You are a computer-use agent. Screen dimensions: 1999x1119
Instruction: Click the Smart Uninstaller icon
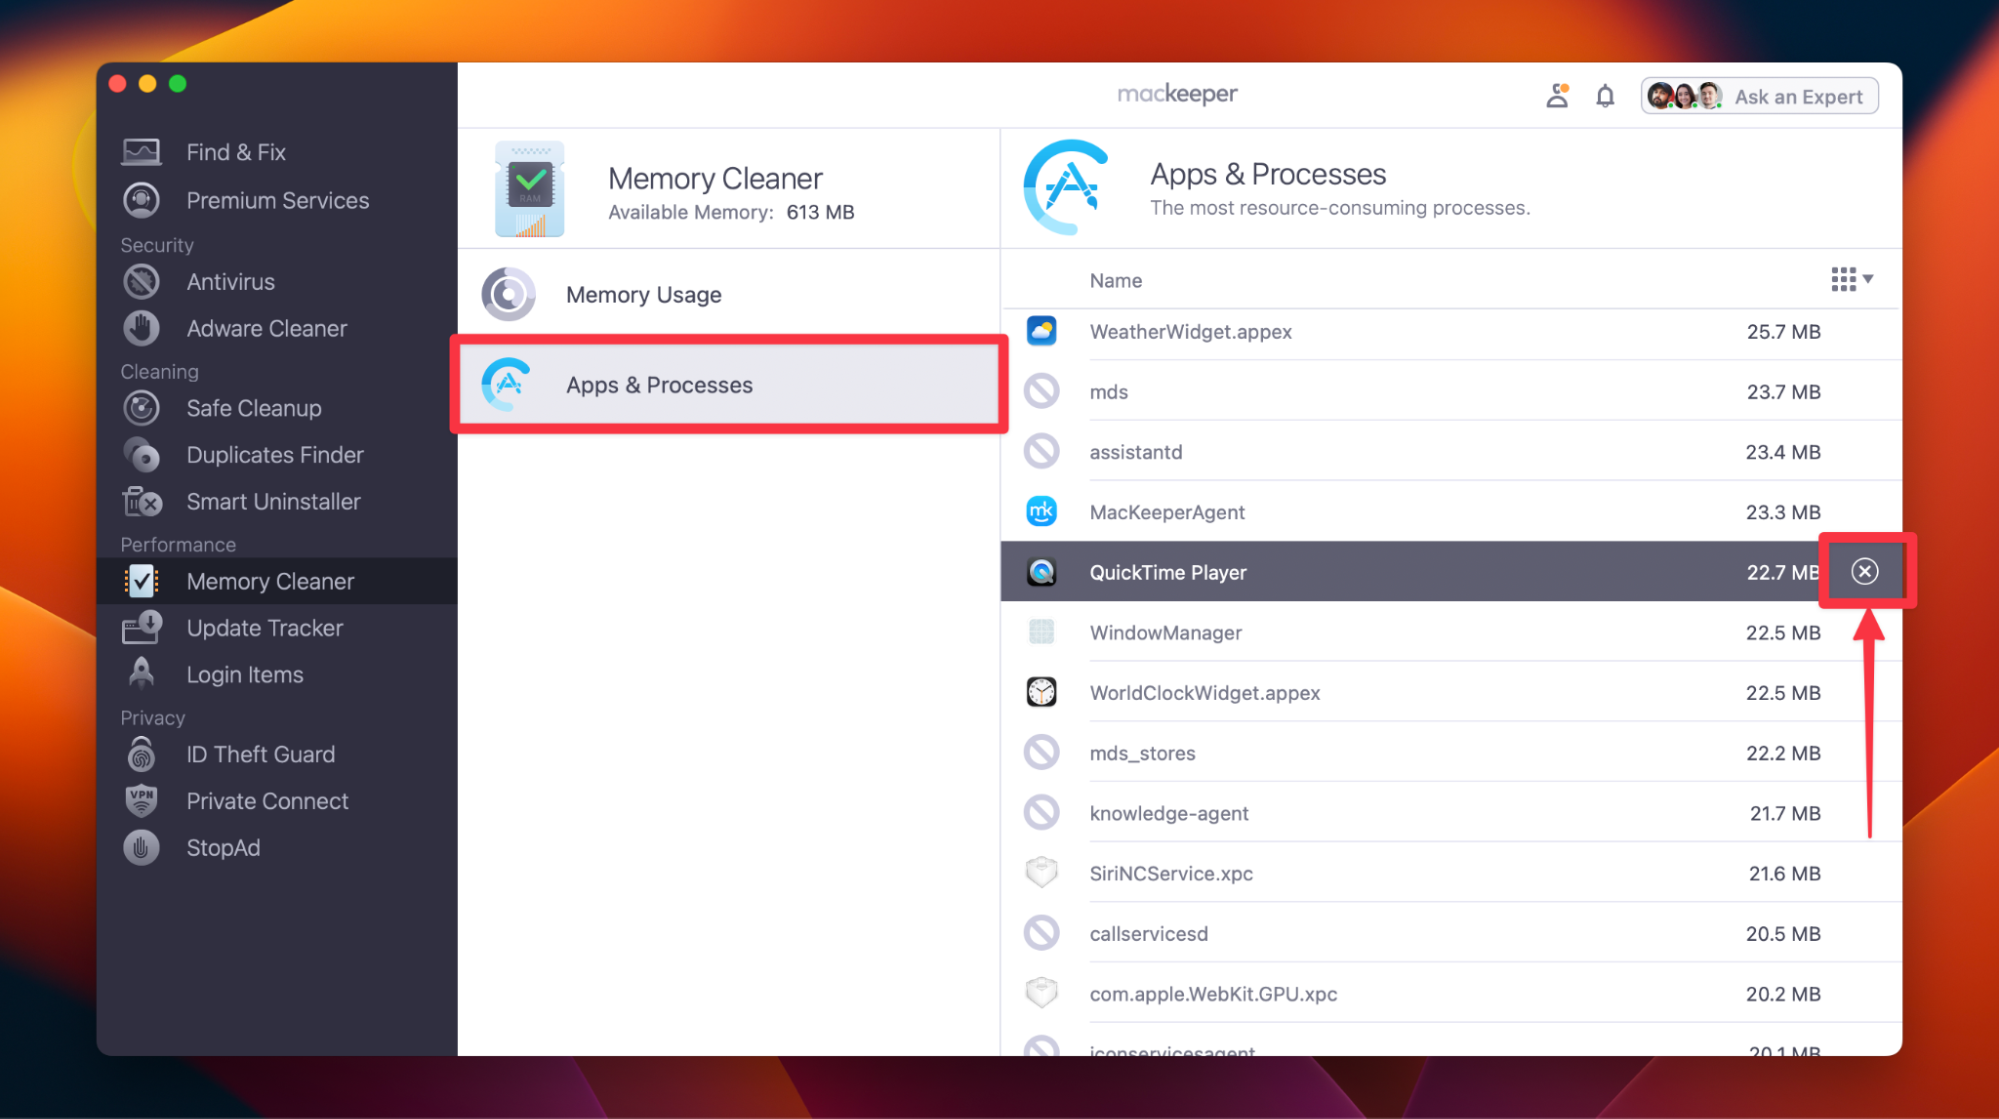click(141, 502)
